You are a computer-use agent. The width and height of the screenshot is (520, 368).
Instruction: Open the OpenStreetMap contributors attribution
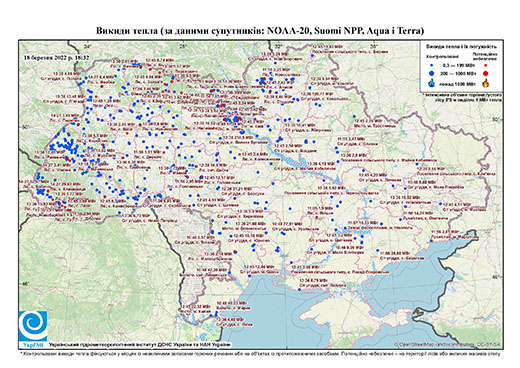pyautogui.click(x=447, y=344)
